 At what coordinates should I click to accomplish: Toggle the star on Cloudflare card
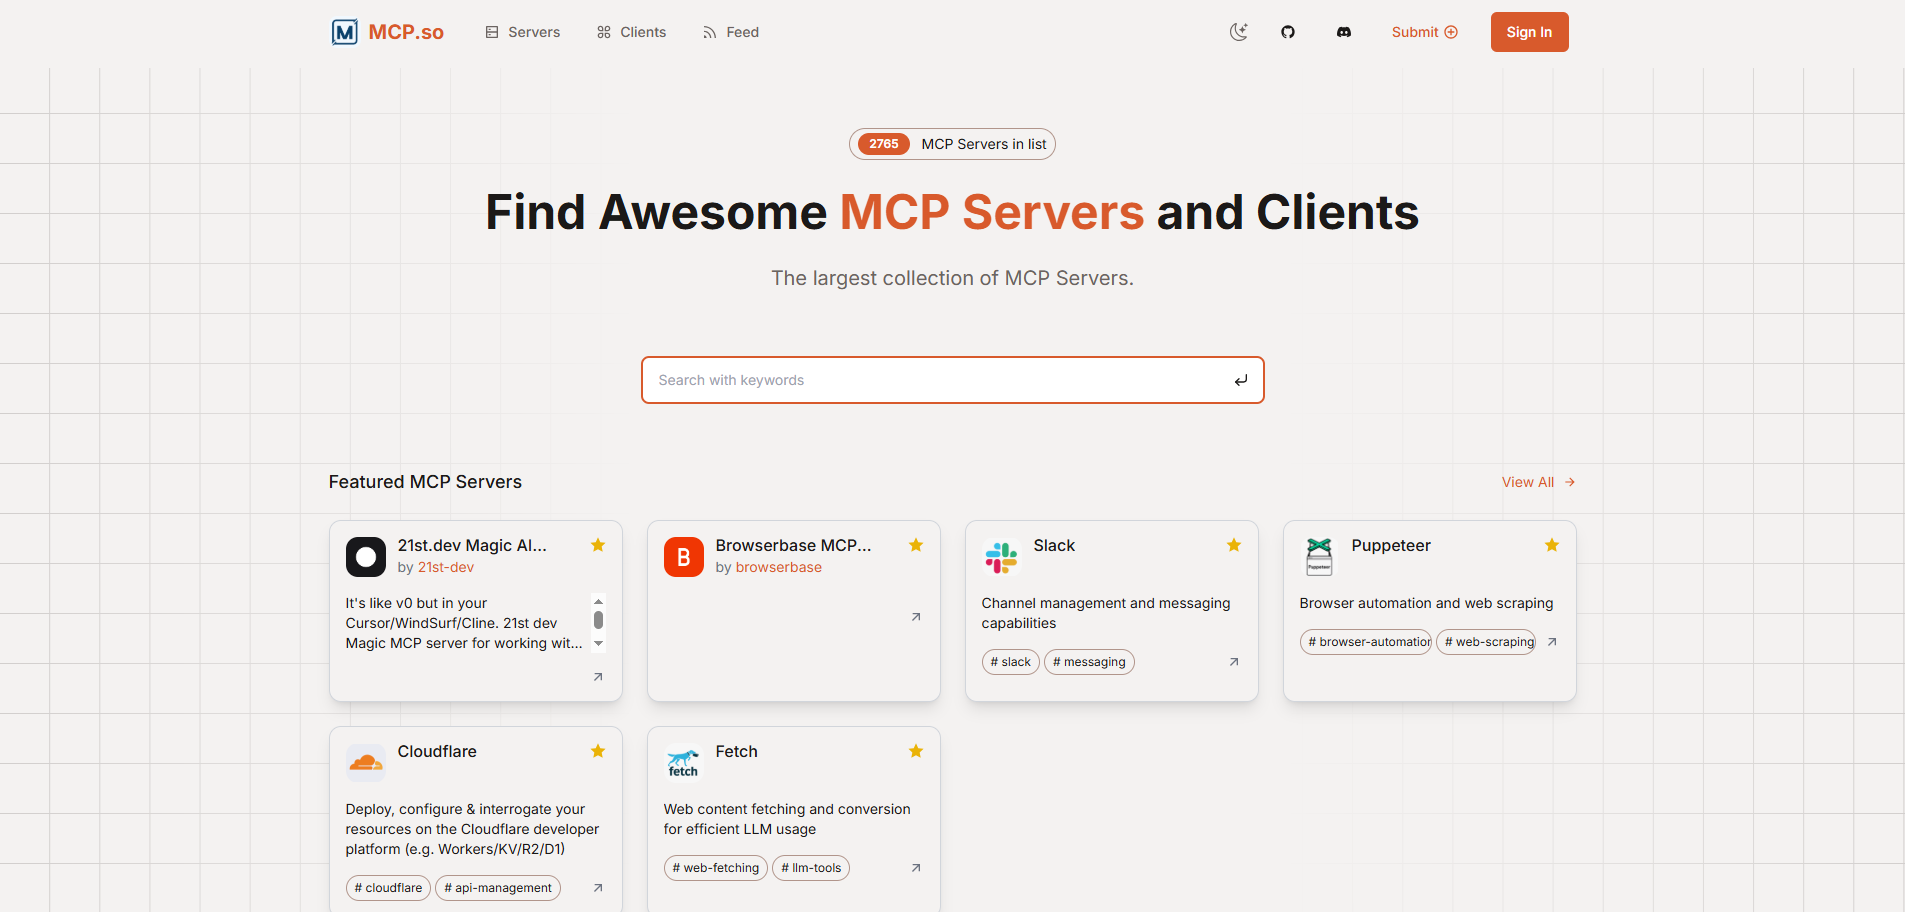pos(598,751)
